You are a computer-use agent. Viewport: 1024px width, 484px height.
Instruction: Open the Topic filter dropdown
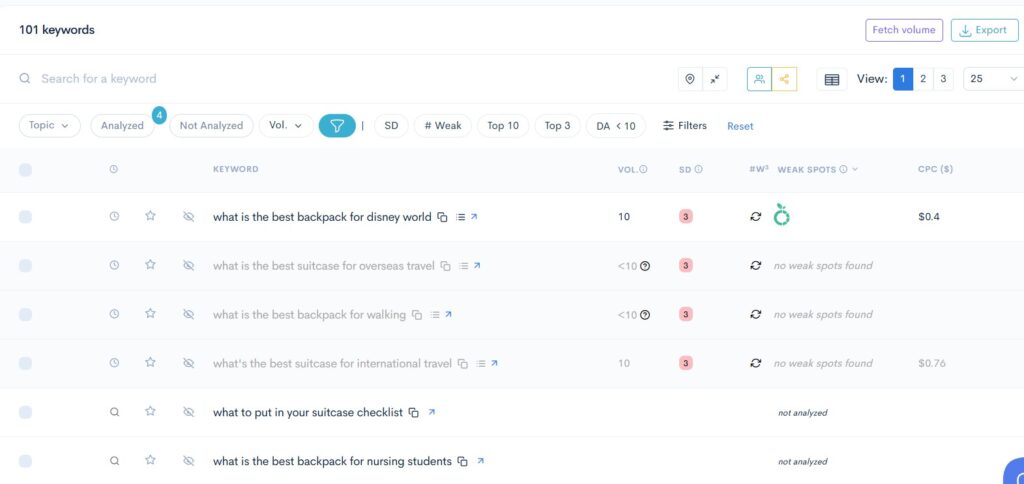pos(50,125)
